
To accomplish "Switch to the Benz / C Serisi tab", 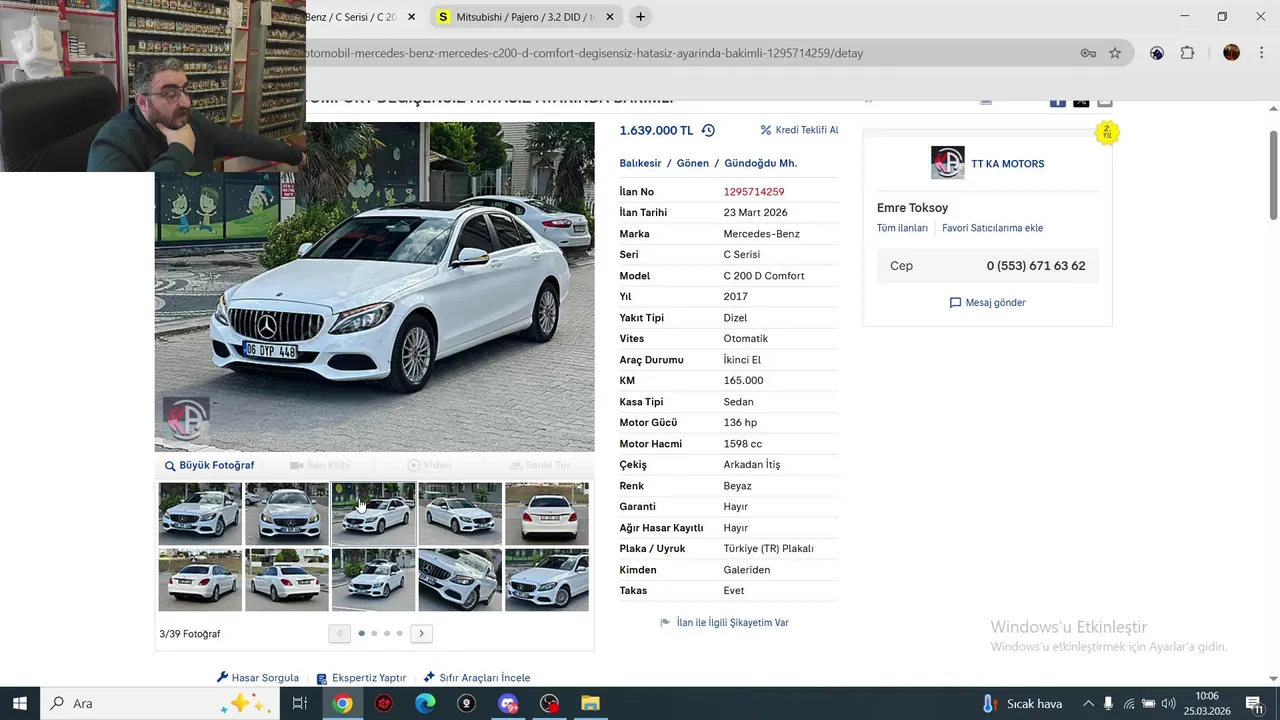I will [x=350, y=17].
